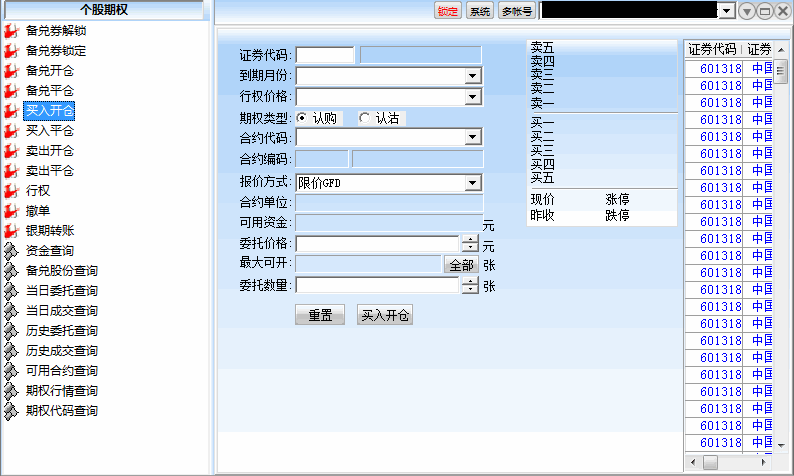This screenshot has width=794, height=476.
Task: Open the account selector dropdown at top
Action: pyautogui.click(x=727, y=11)
